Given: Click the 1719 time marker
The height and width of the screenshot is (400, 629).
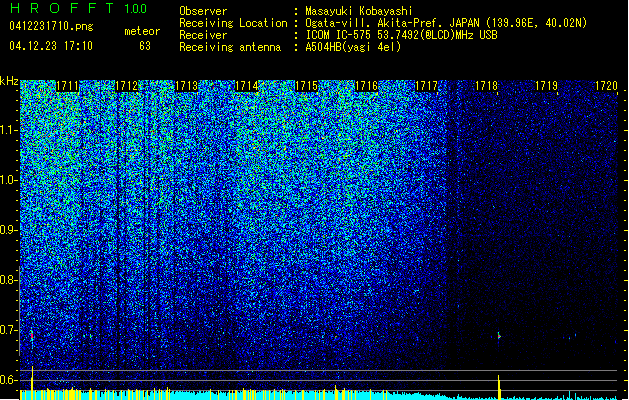Looking at the screenshot, I should pyautogui.click(x=546, y=86).
